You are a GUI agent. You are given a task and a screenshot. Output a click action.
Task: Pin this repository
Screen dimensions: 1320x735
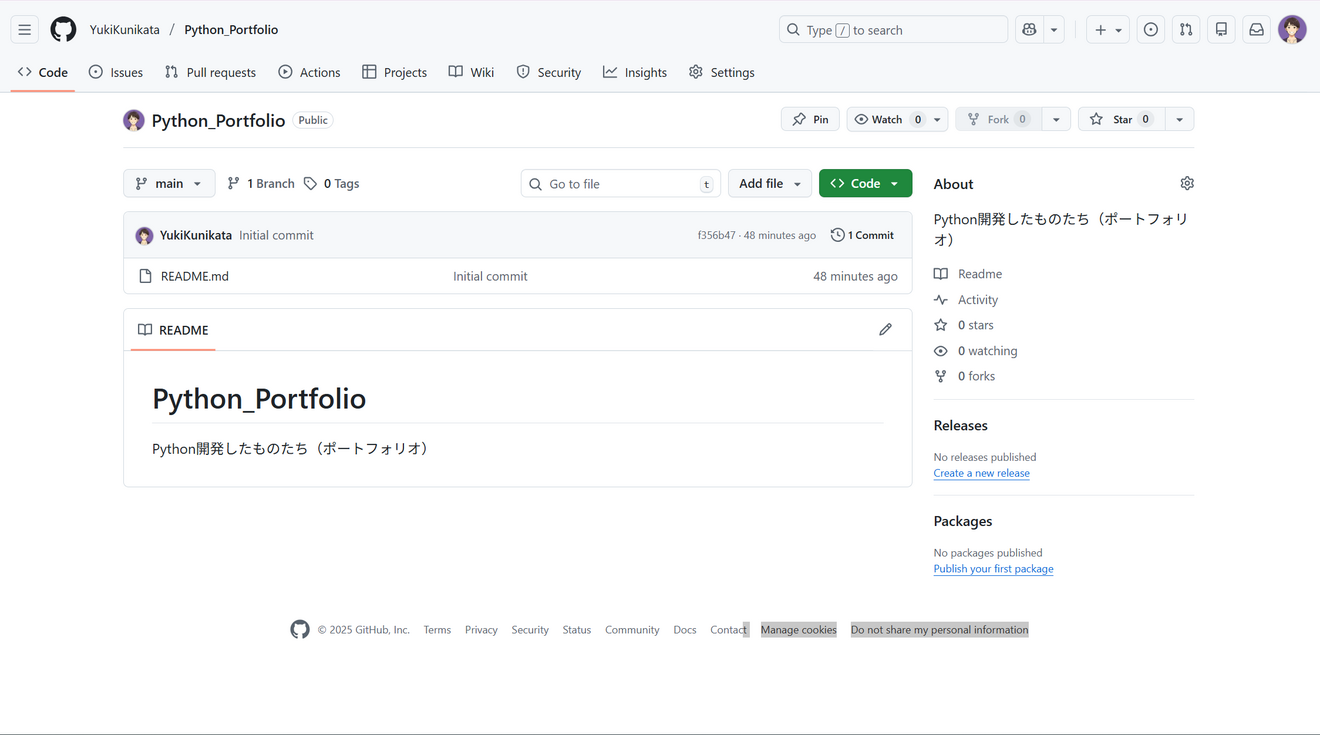[810, 119]
